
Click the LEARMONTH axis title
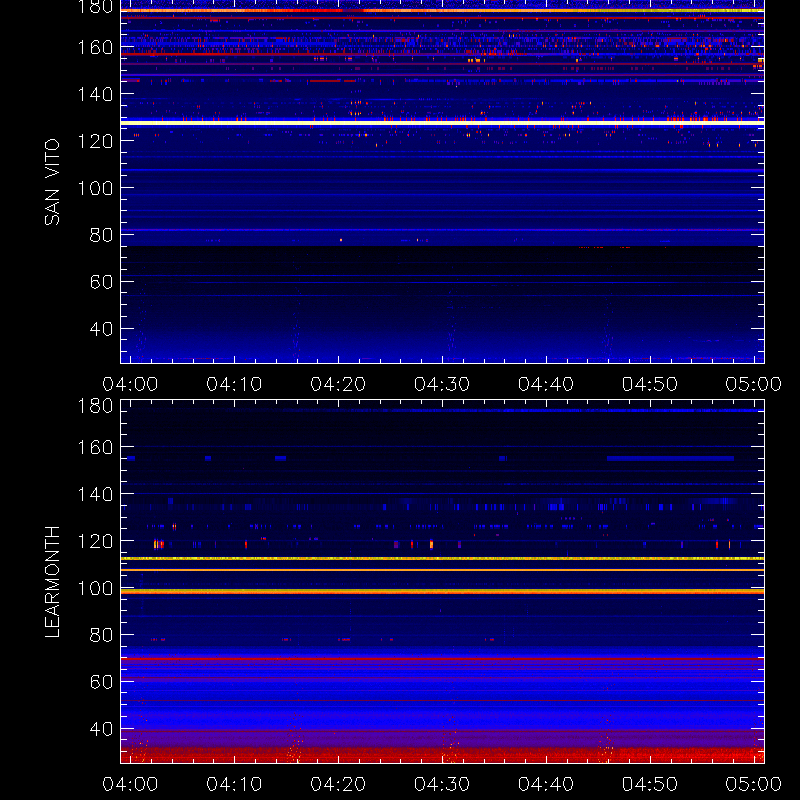point(52,582)
